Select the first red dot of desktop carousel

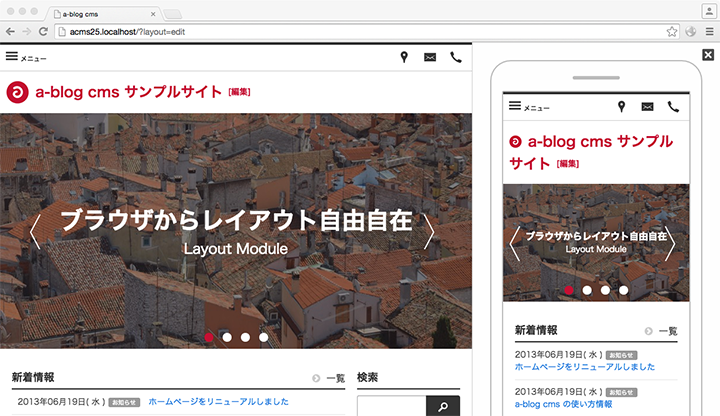coord(209,337)
